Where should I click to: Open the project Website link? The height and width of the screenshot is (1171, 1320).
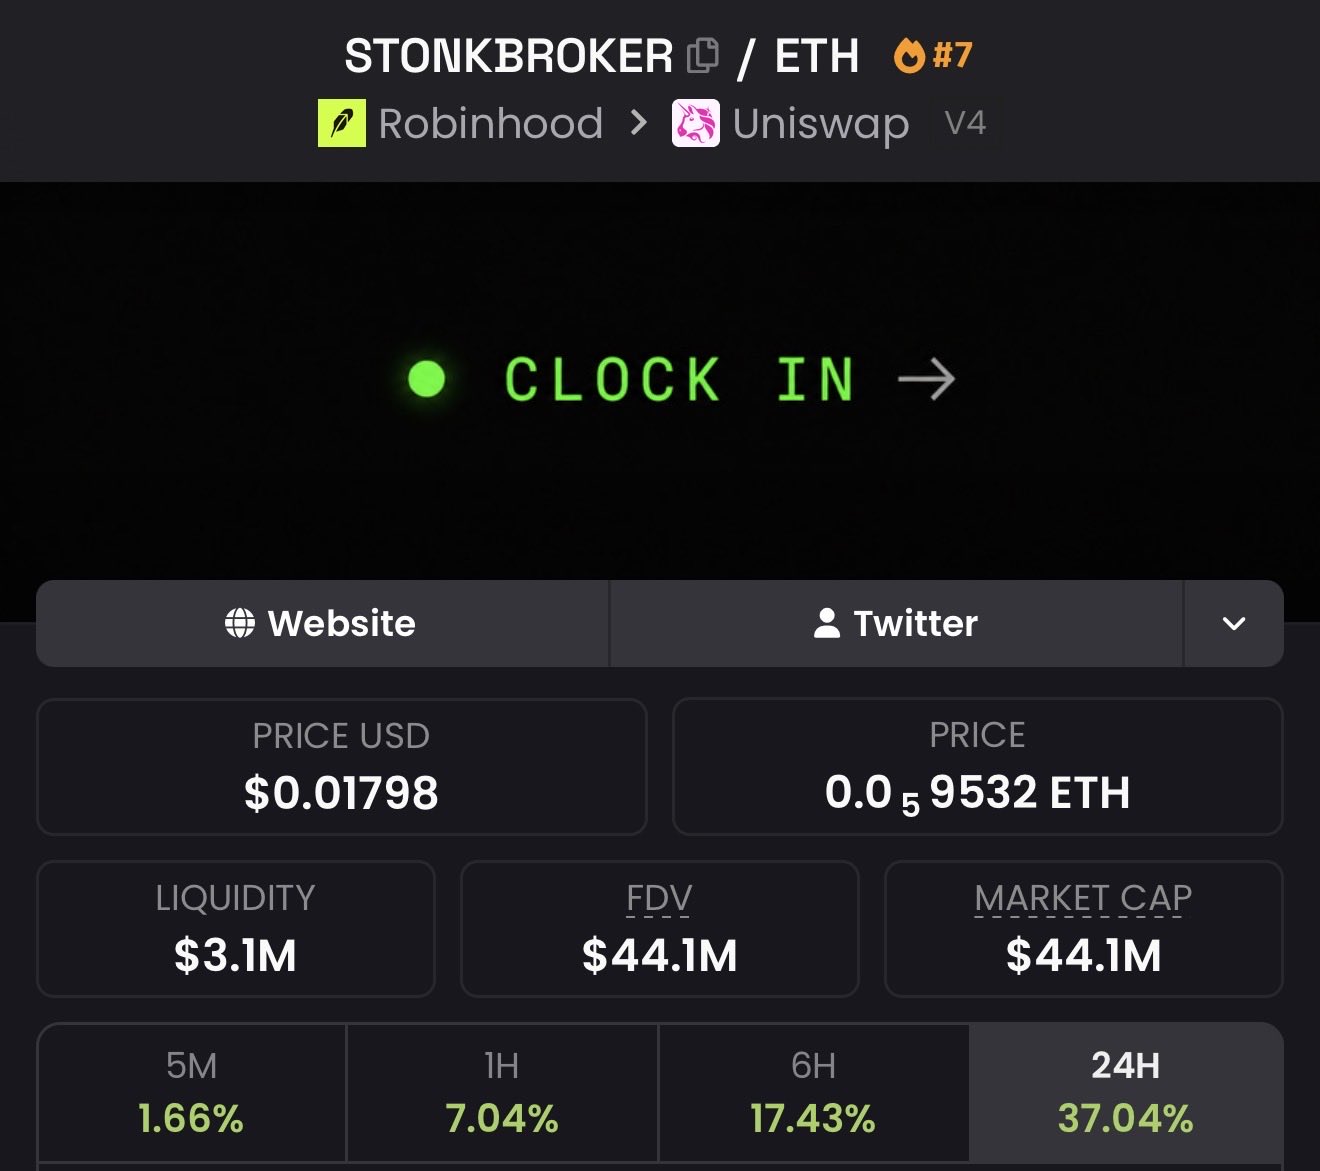[x=322, y=623]
